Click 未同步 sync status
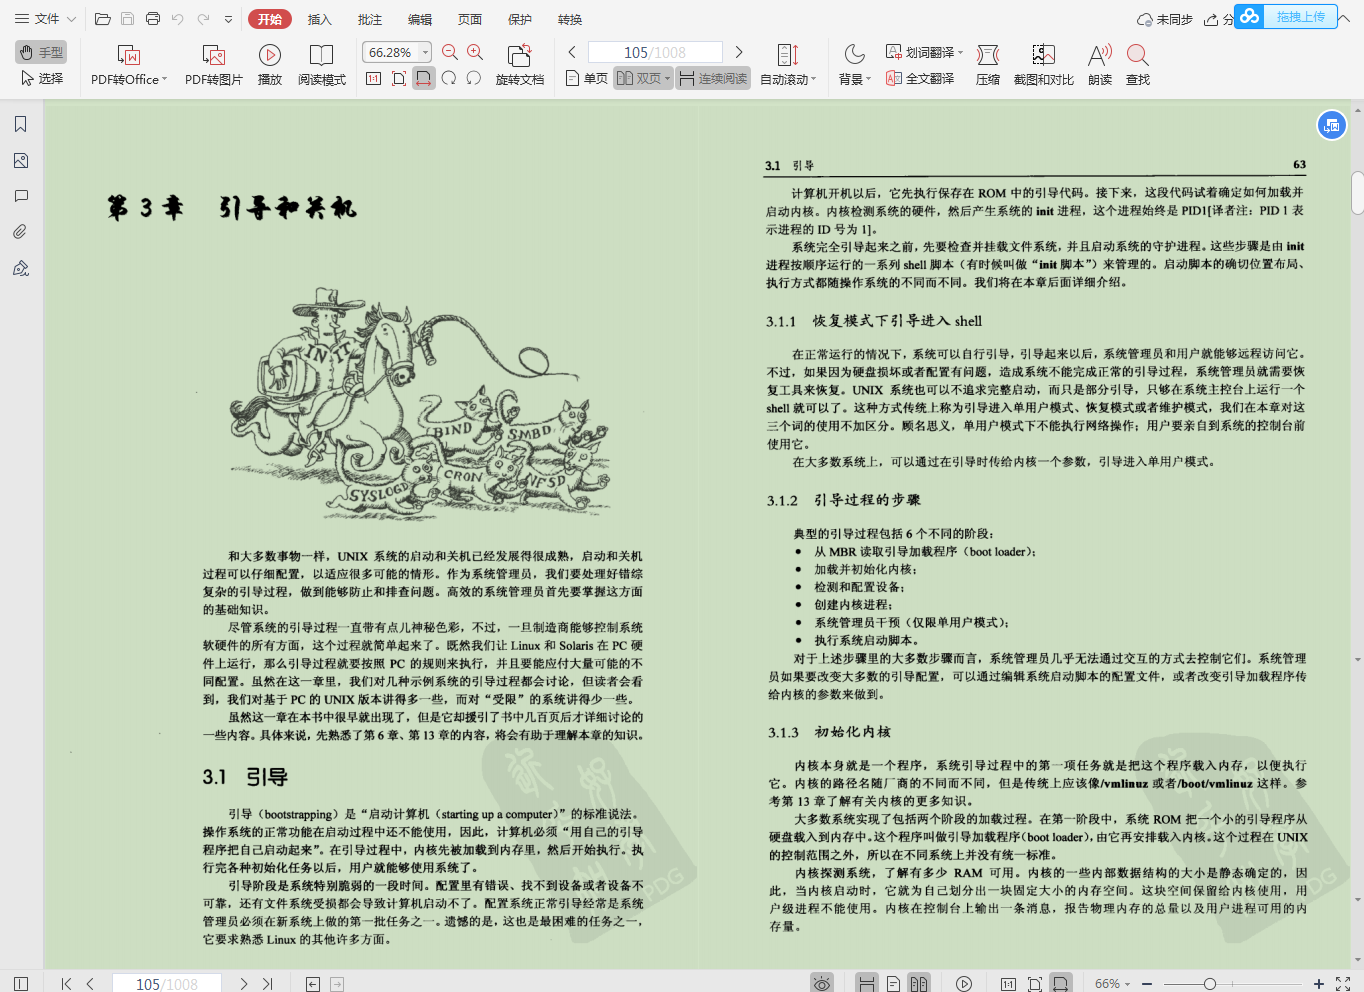Screen dimensions: 1364x992 click(1165, 19)
